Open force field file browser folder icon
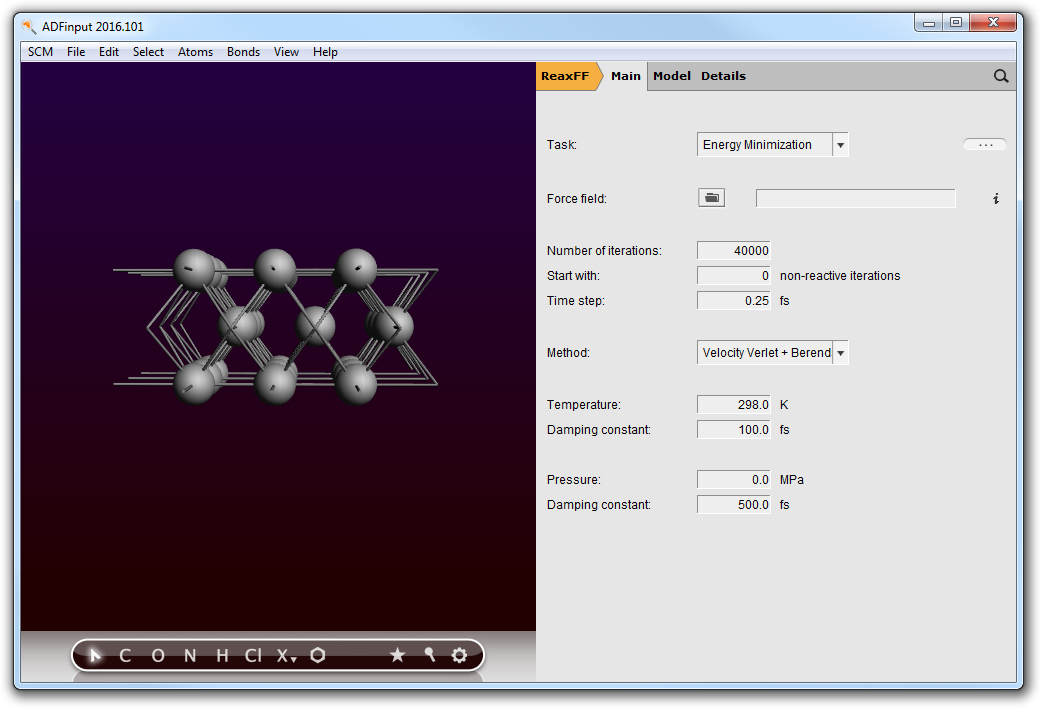The image size is (1042, 709). tap(711, 197)
